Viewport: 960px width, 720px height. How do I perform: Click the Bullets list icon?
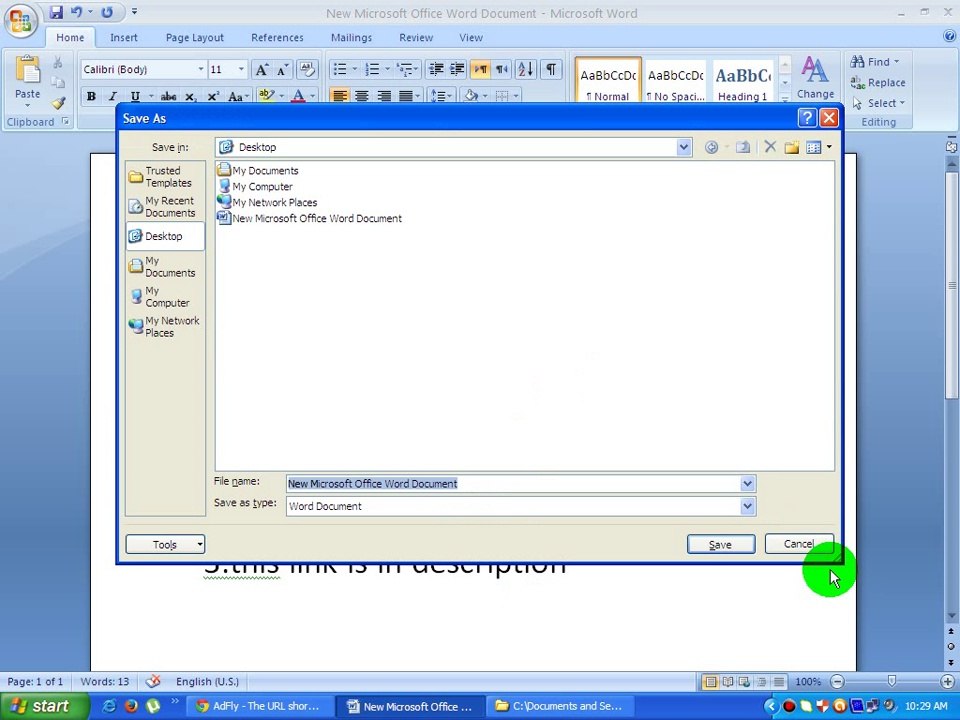pyautogui.click(x=340, y=69)
